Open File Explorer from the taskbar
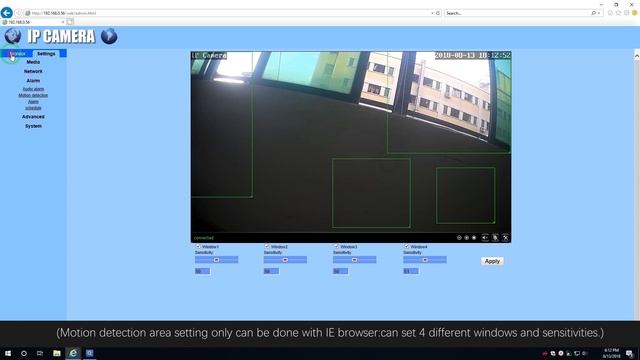 [x=57, y=353]
